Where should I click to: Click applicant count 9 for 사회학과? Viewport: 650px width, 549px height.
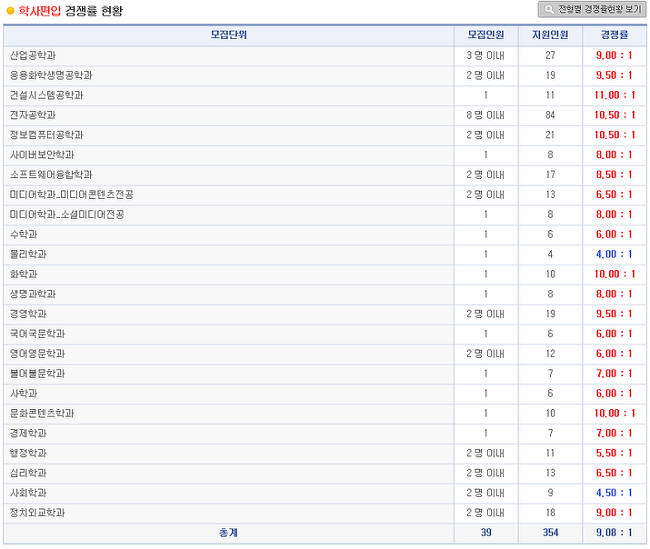pos(550,493)
